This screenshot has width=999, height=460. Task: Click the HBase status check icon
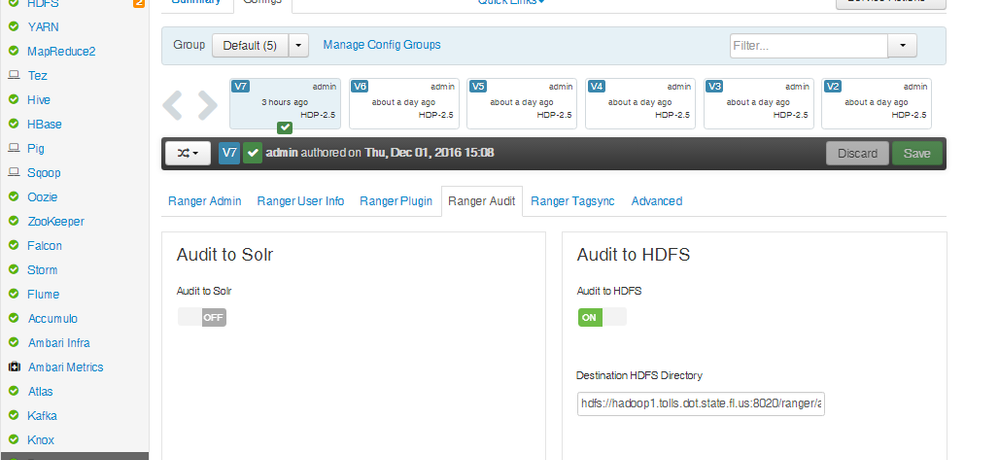13,124
